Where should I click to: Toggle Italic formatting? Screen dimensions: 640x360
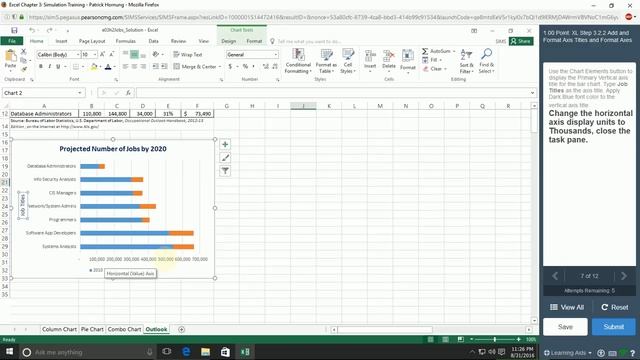49,67
